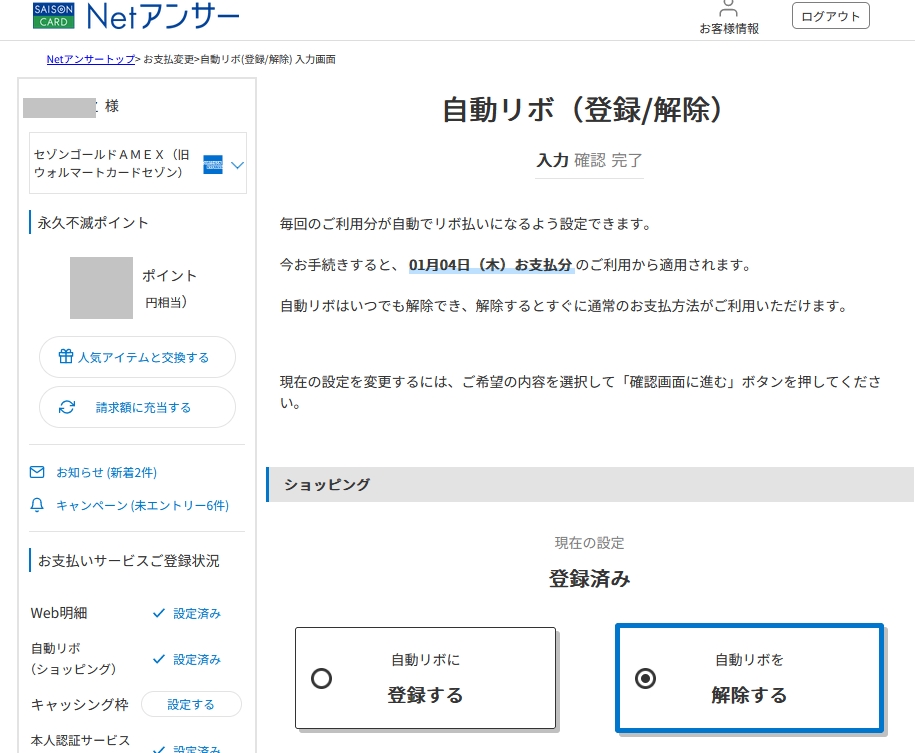This screenshot has height=753, width=915.
Task: Click 設定する for キャッシング枠
Action: 191,704
